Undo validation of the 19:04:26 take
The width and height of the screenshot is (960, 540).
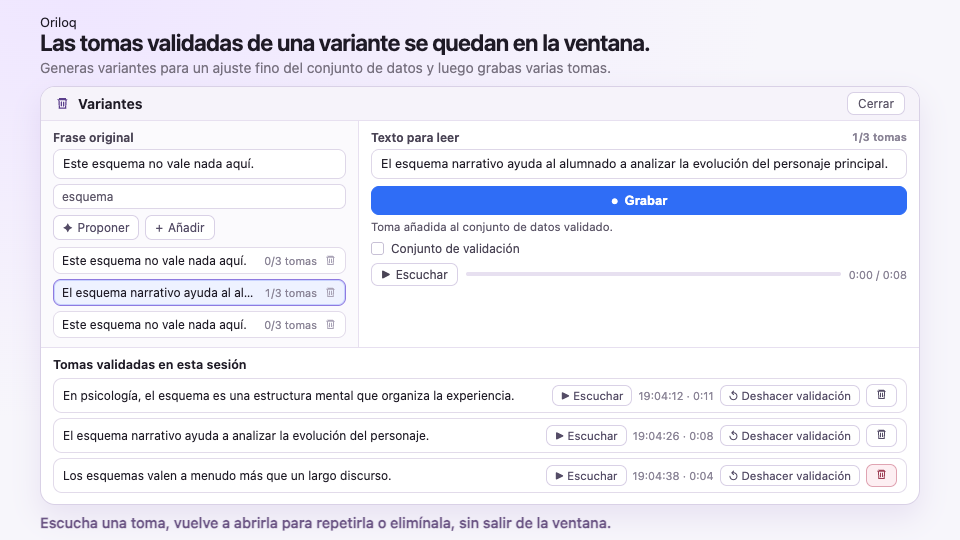point(790,436)
